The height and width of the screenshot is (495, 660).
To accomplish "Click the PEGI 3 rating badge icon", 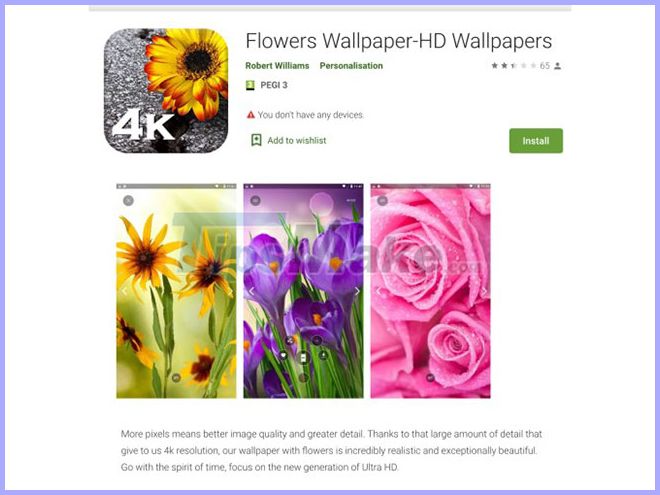I will (x=250, y=85).
